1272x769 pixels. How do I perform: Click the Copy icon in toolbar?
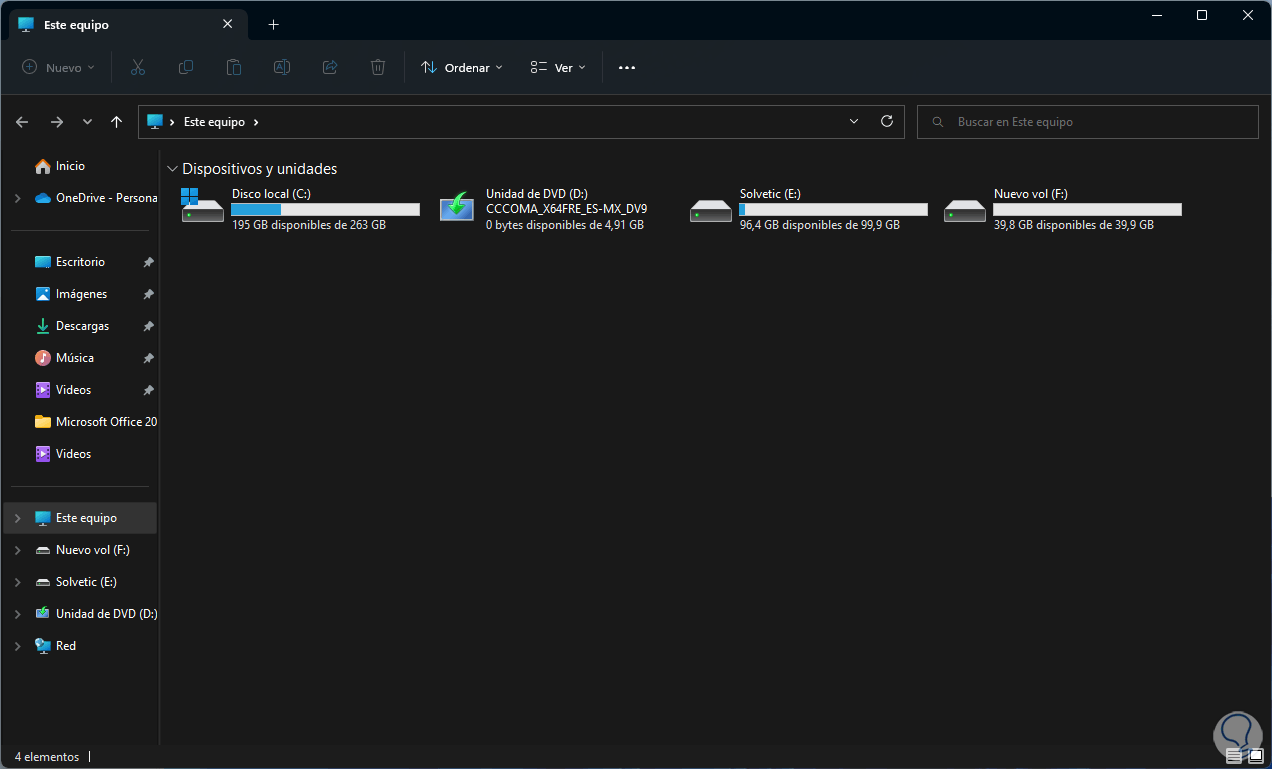pyautogui.click(x=186, y=67)
